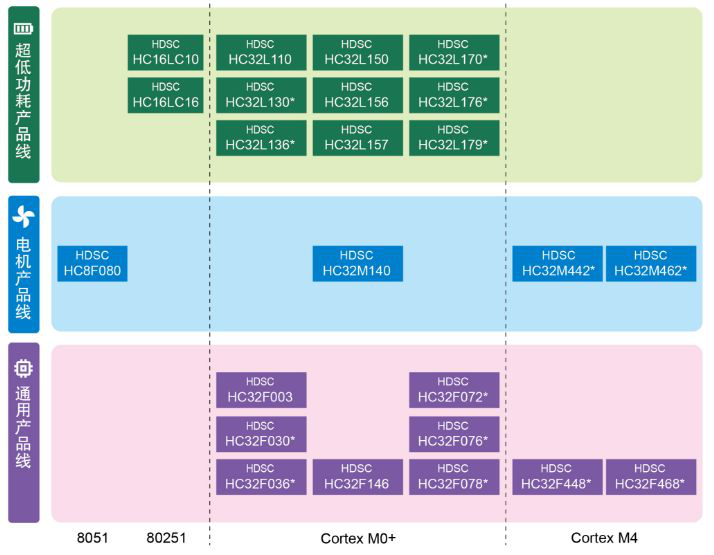Click the HC32F003 product box
The width and height of the screenshot is (714, 555).
(261, 390)
